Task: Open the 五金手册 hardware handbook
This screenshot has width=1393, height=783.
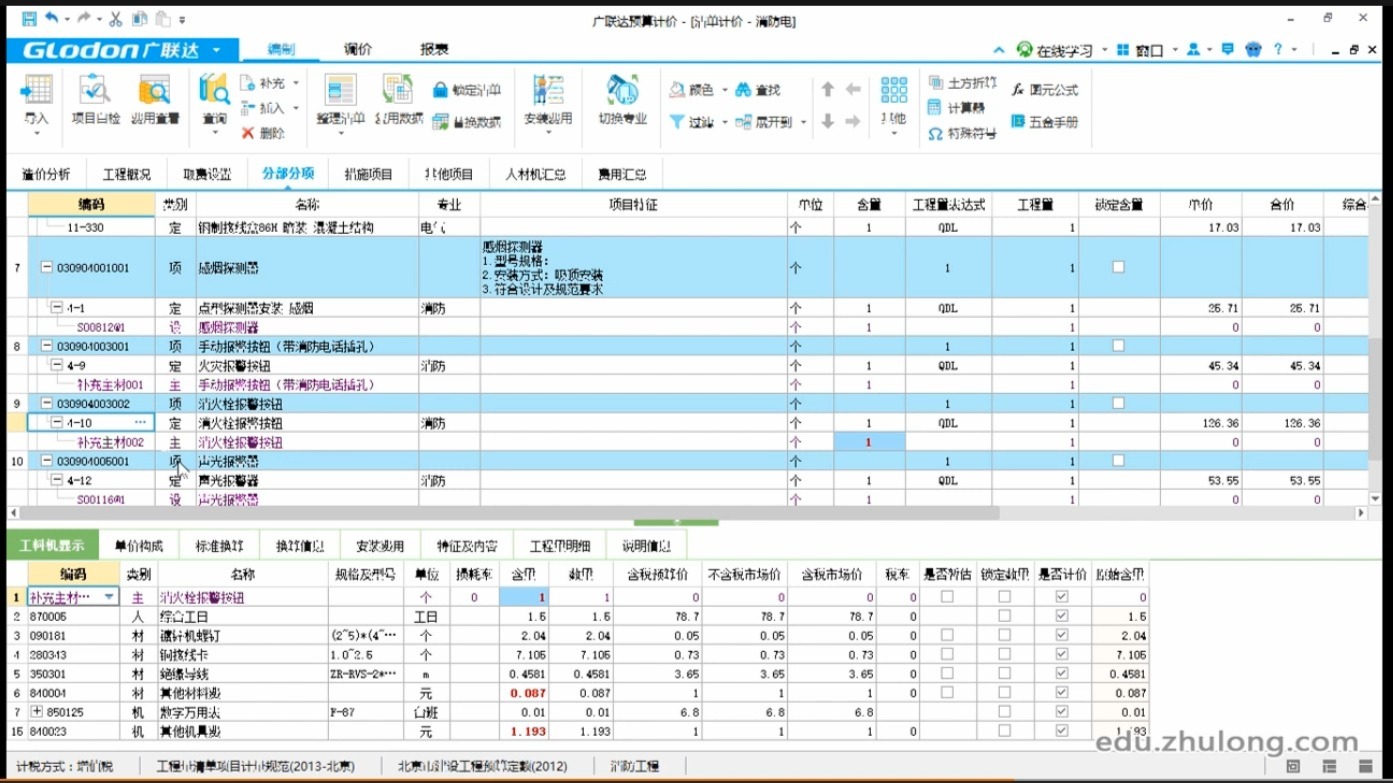Action: (x=1044, y=122)
